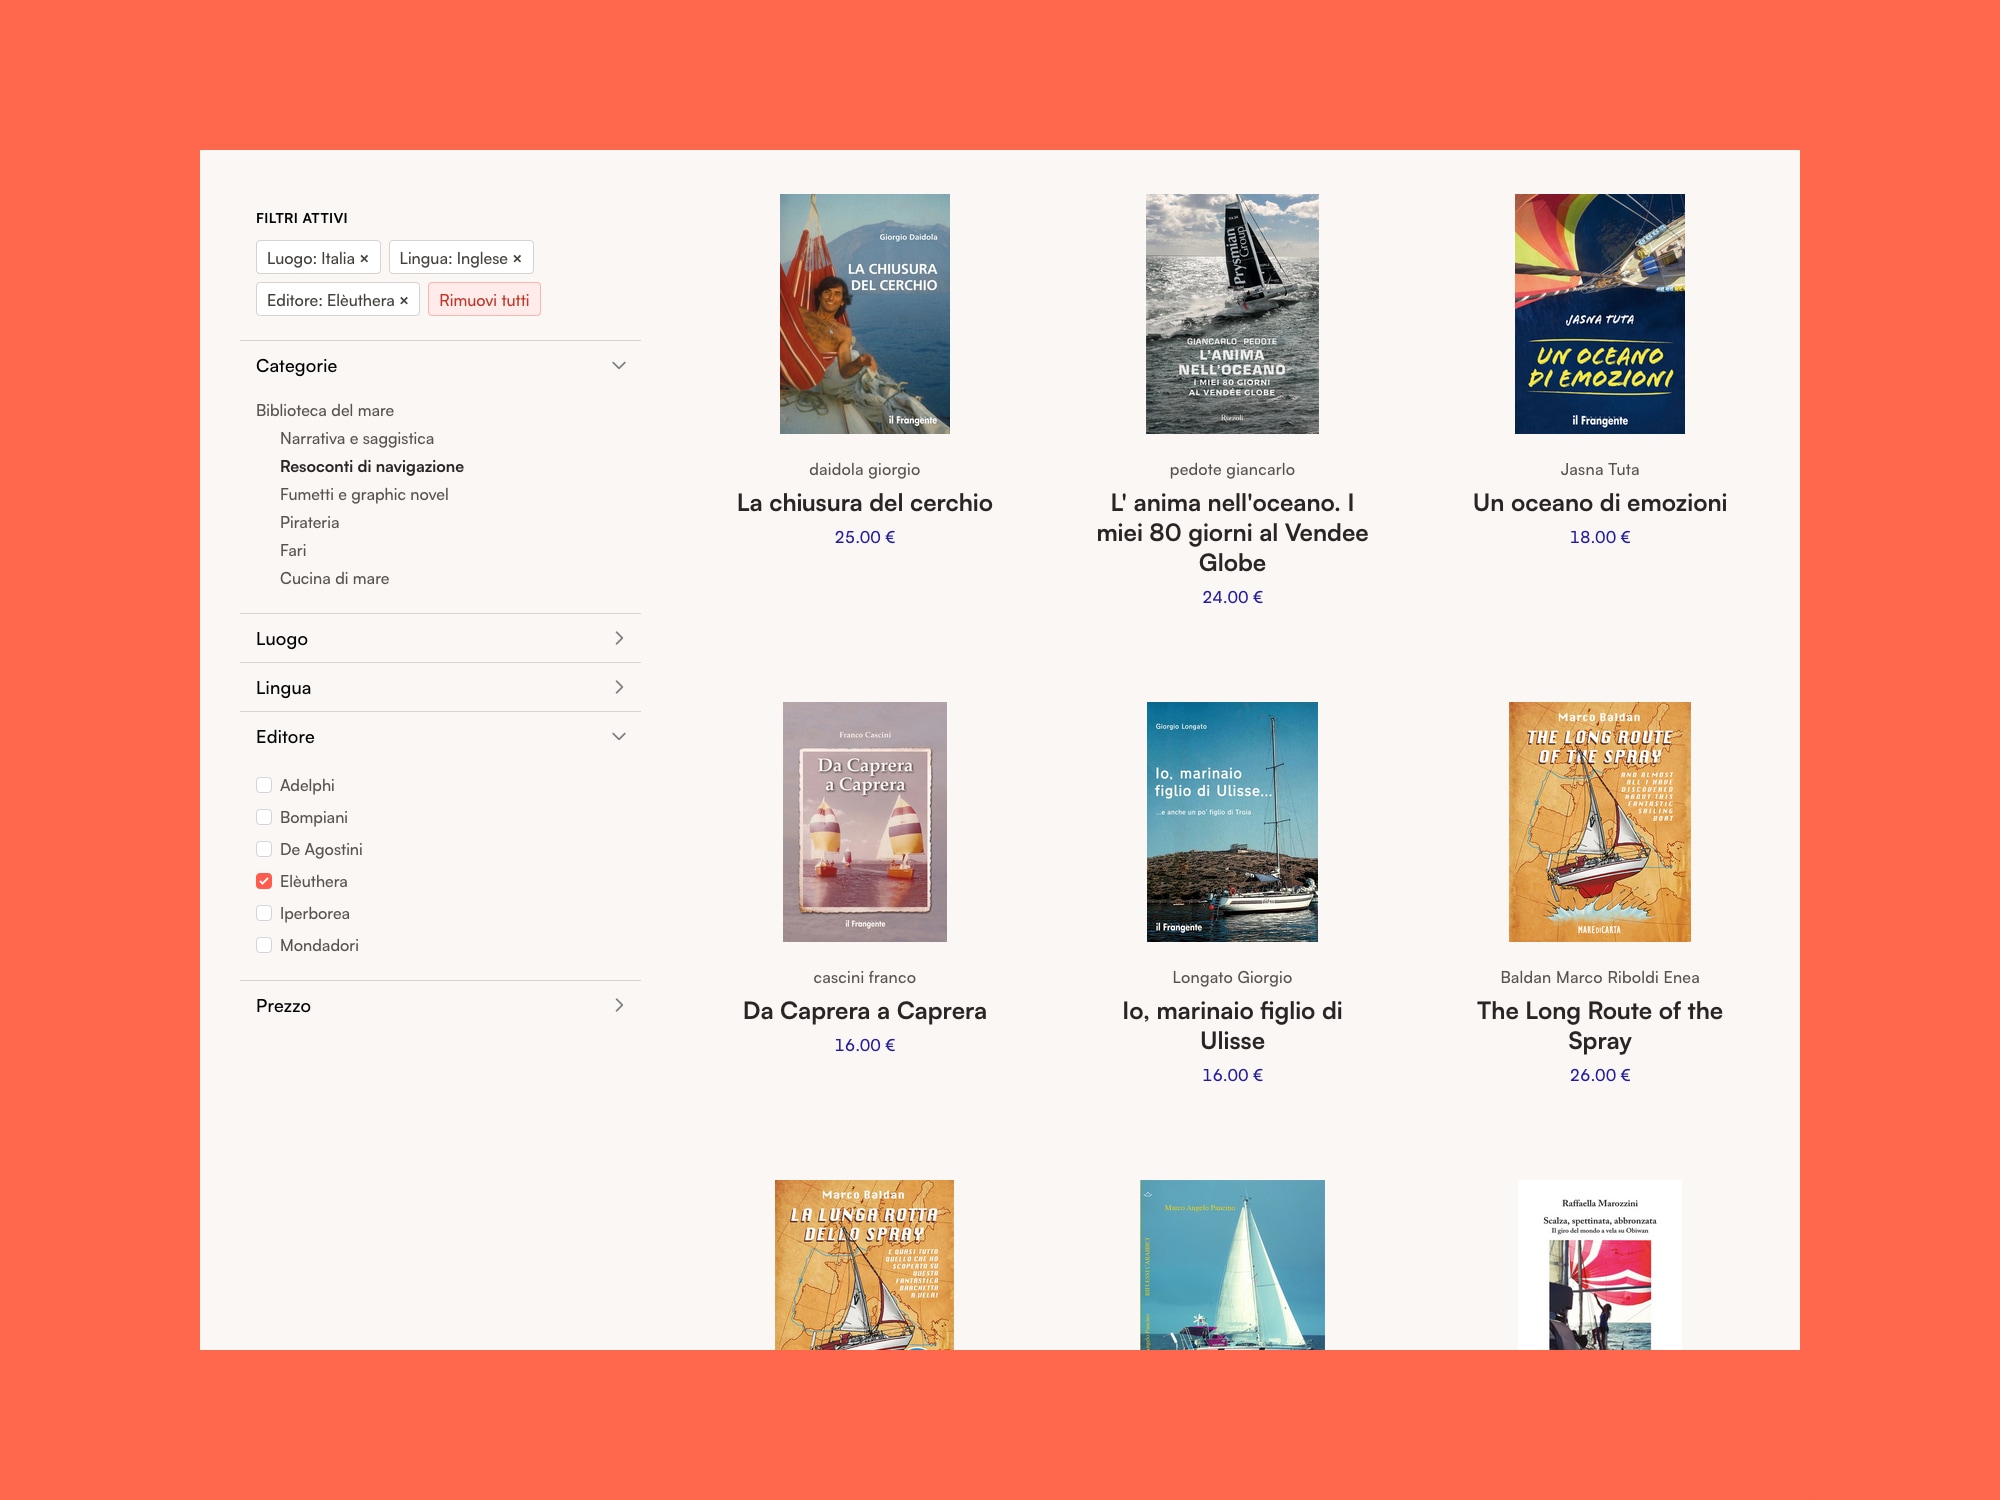This screenshot has width=2000, height=1500.
Task: Expand the Lingua filter section
Action: 440,687
